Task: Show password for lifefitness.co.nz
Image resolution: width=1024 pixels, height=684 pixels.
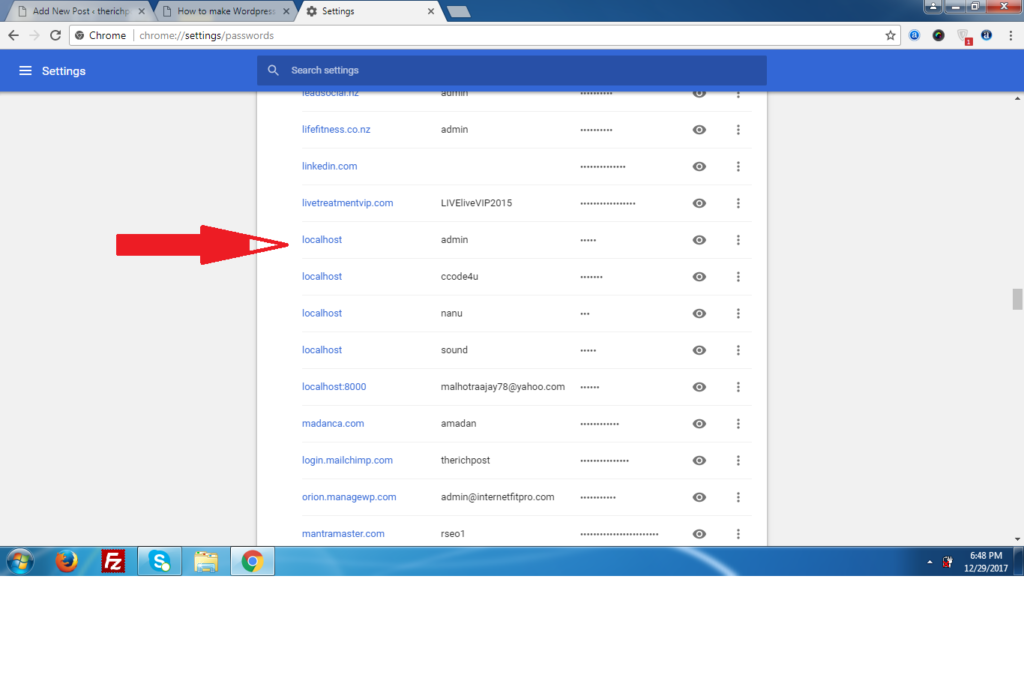Action: 699,129
